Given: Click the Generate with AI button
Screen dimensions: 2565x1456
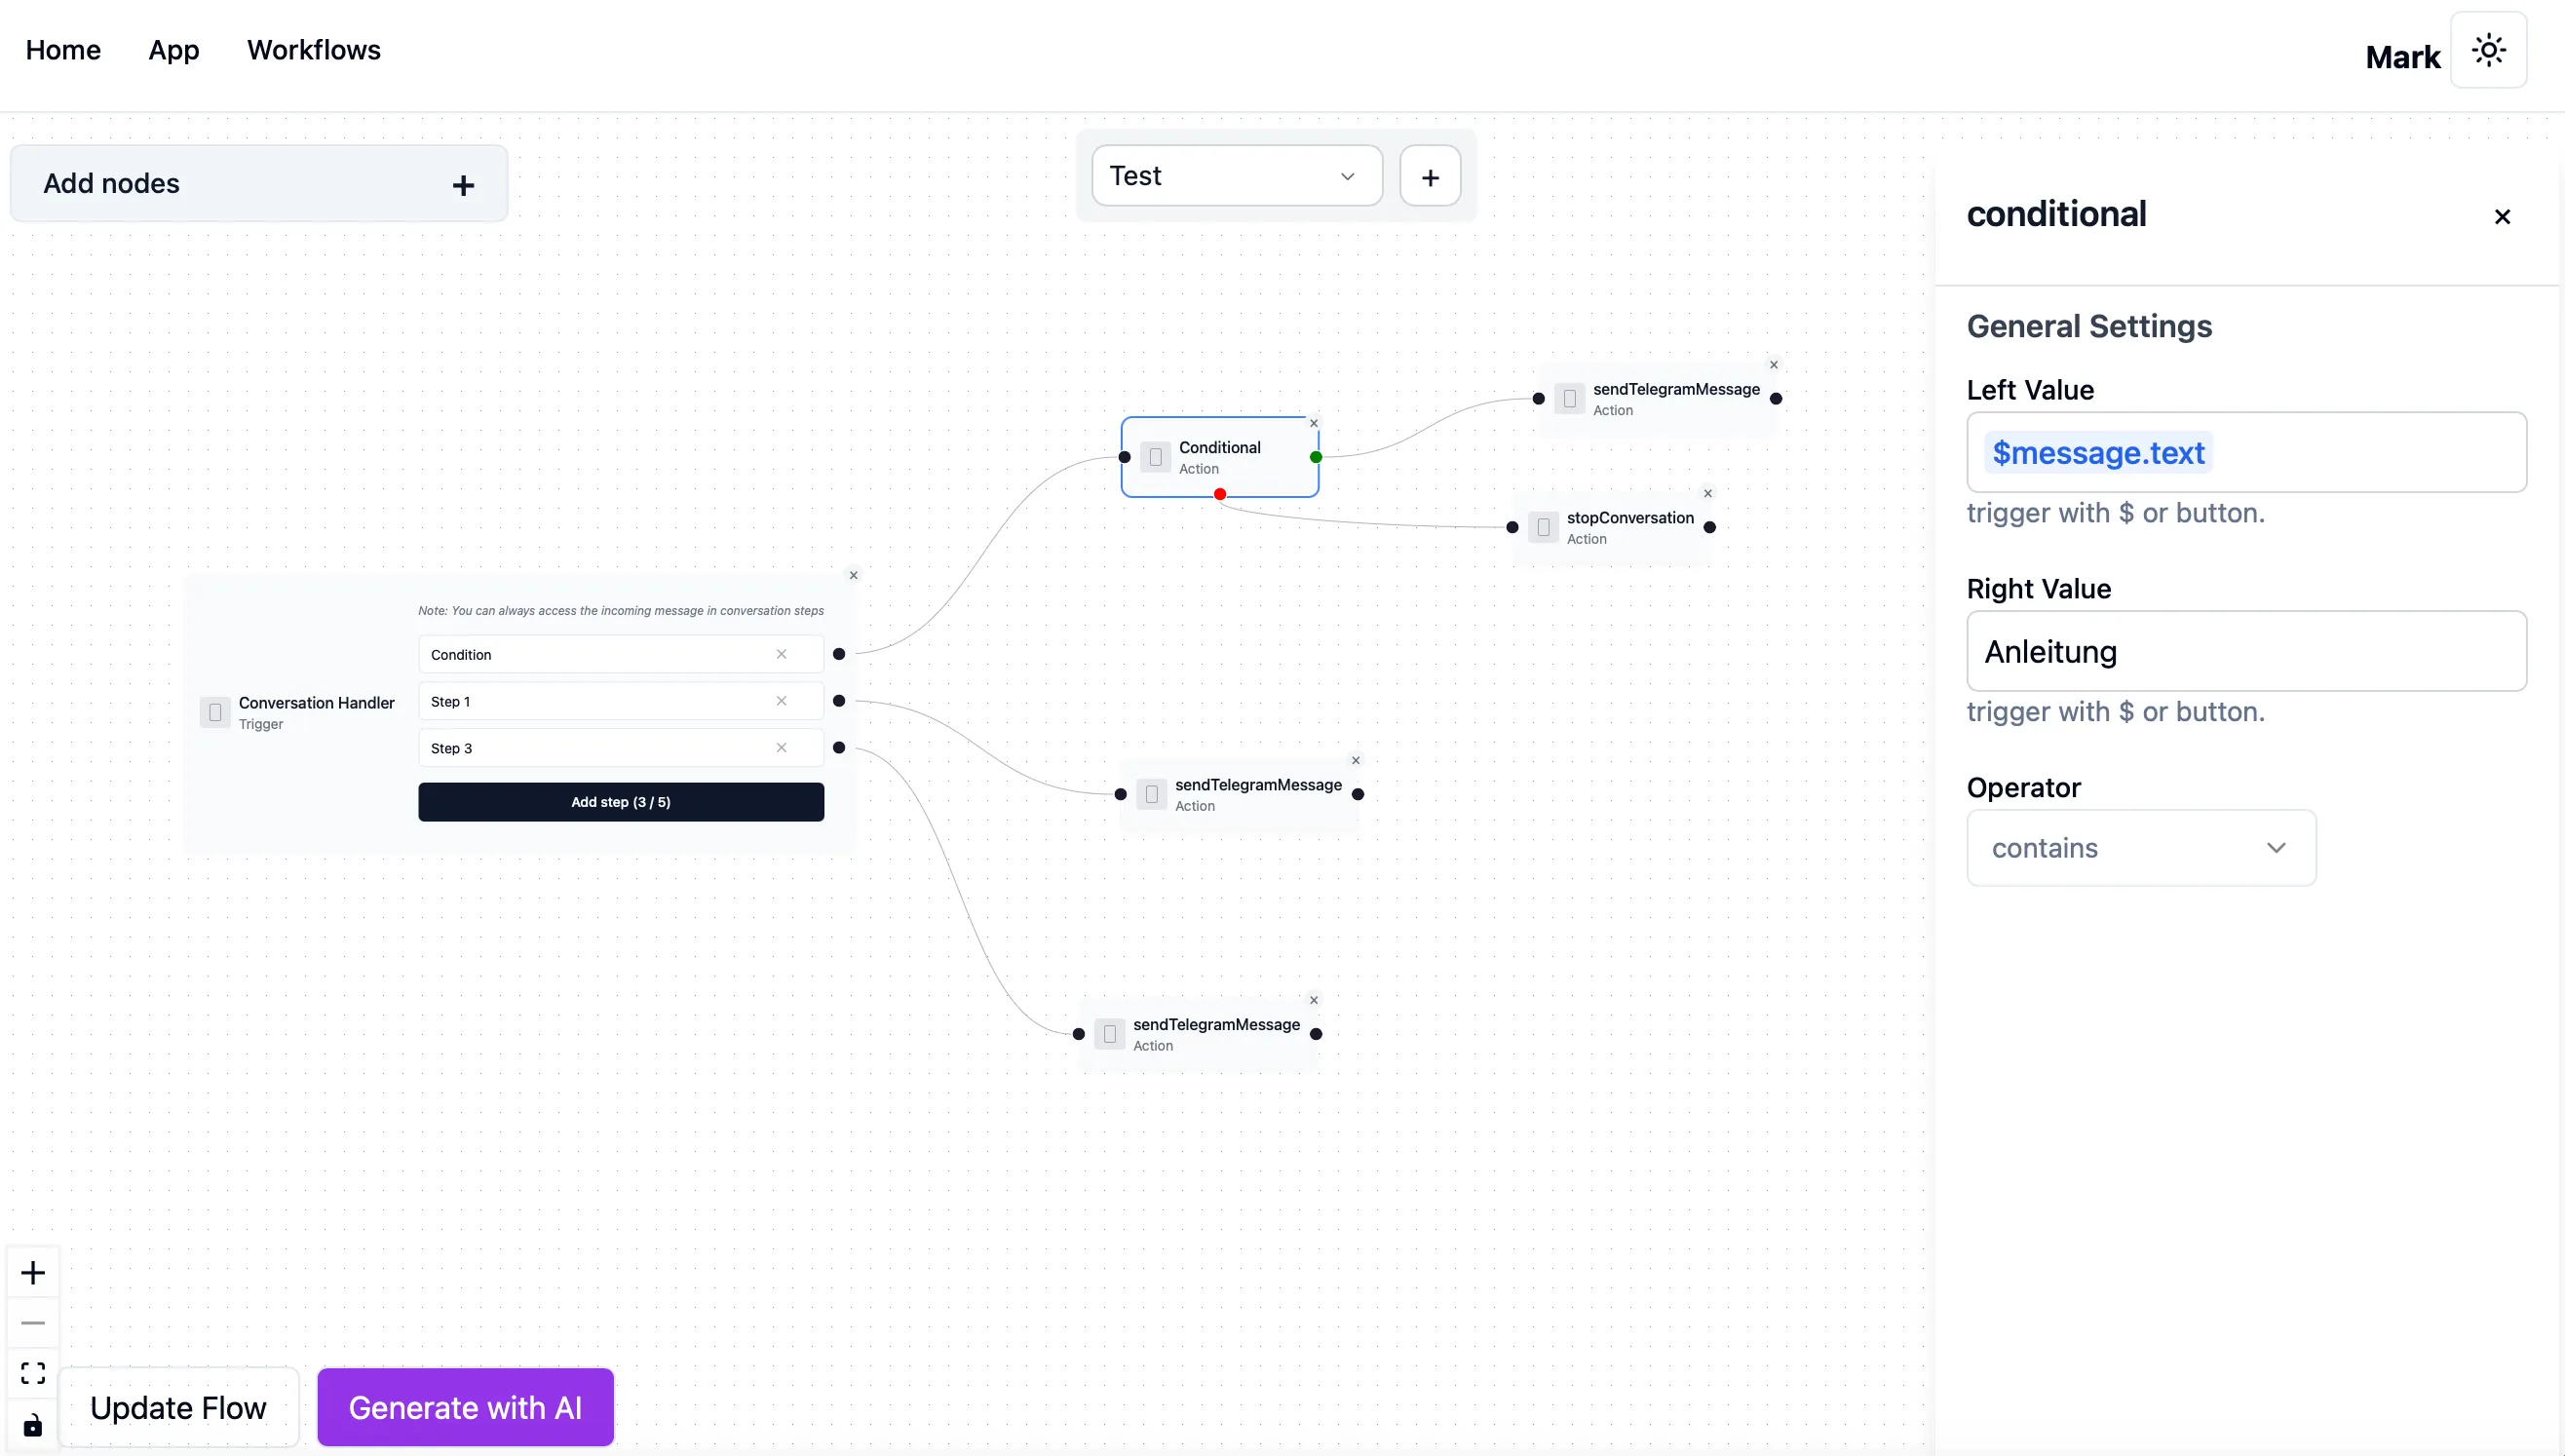Looking at the screenshot, I should [465, 1407].
